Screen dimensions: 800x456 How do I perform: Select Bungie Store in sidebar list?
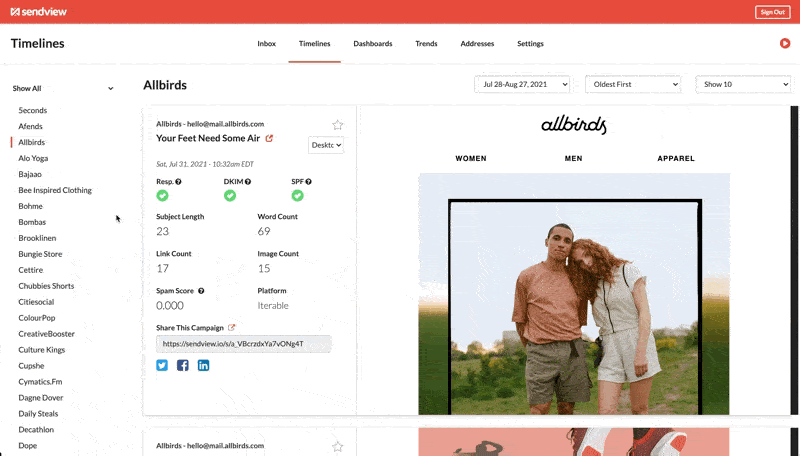[40, 254]
